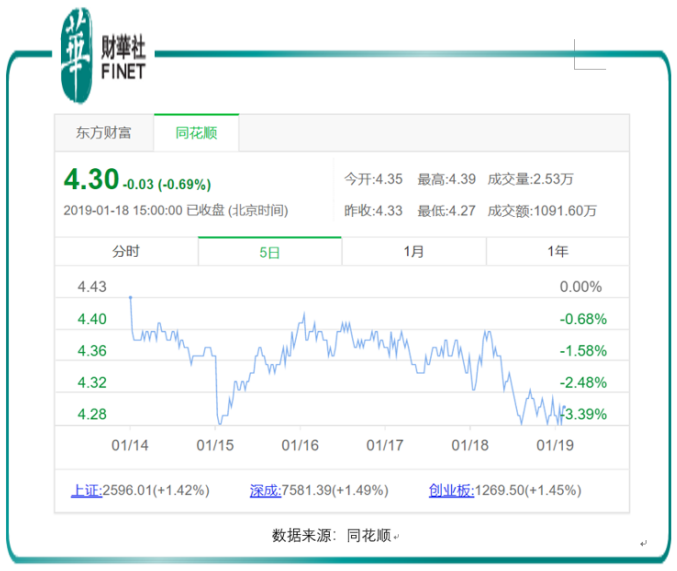Click the chart line's starting point marker
Image resolution: width=677 pixels, height=571 pixels.
tap(130, 297)
